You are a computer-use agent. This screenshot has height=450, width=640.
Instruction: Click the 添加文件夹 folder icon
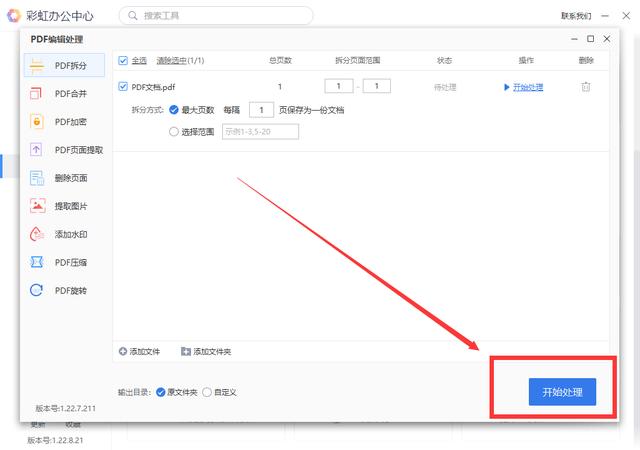(x=186, y=352)
